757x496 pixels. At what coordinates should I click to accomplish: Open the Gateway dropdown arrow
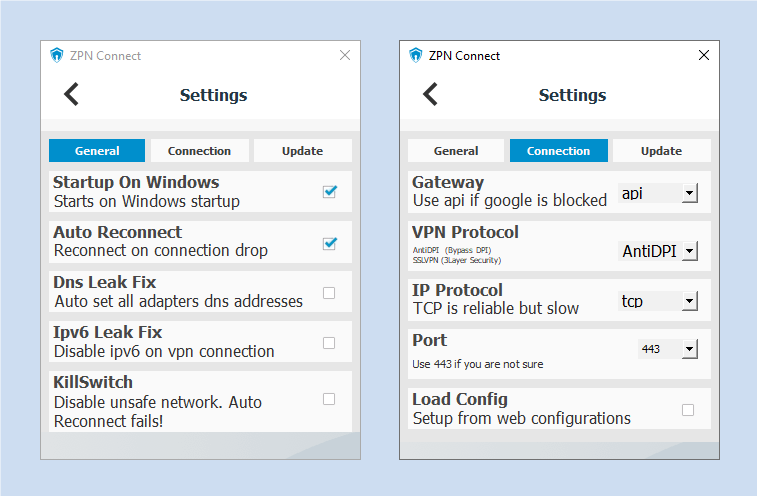[x=690, y=193]
